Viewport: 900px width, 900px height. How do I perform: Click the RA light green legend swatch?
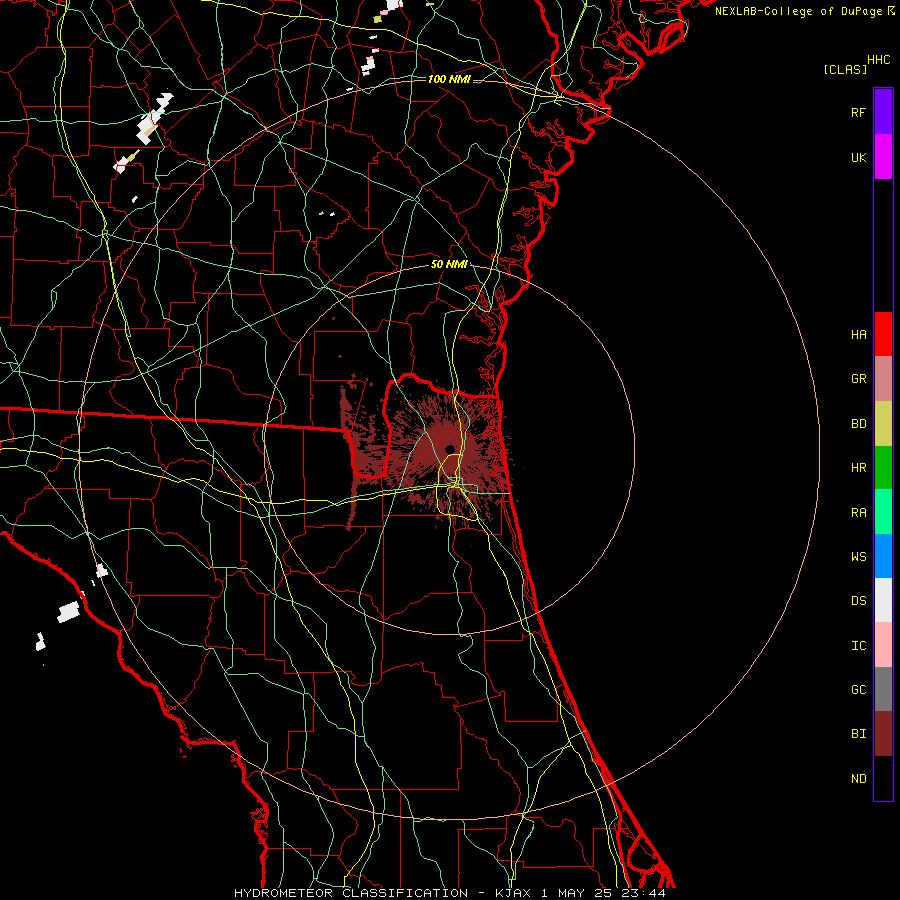point(883,512)
